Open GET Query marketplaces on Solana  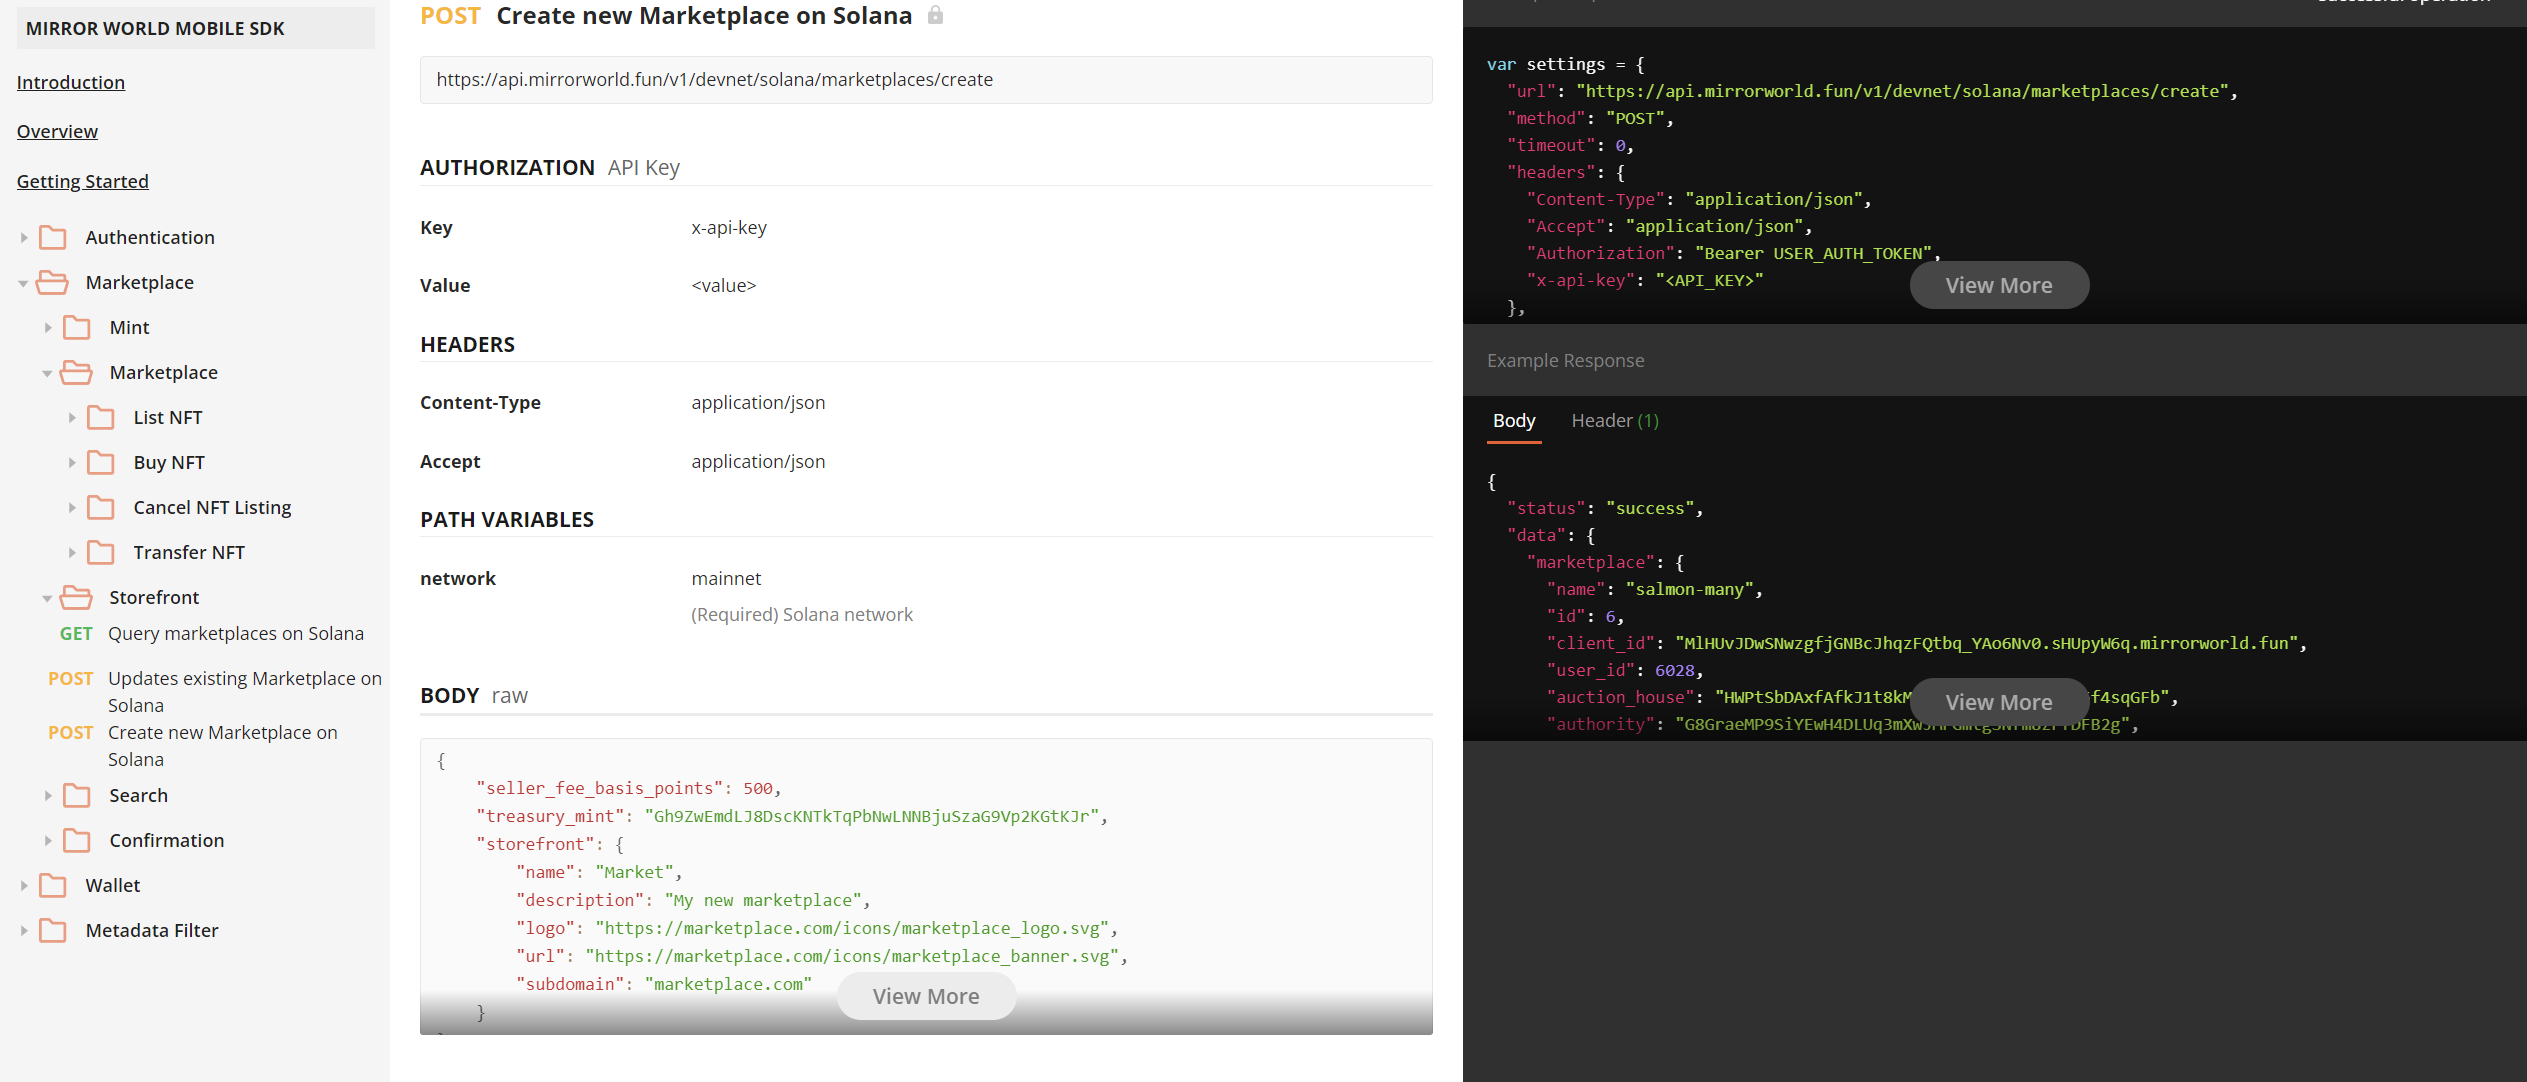point(235,634)
